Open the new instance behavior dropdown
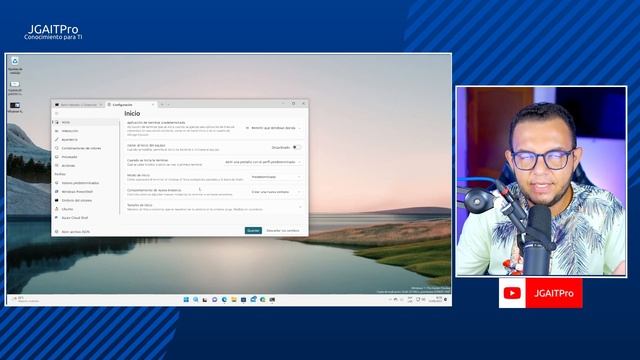 [x=276, y=192]
